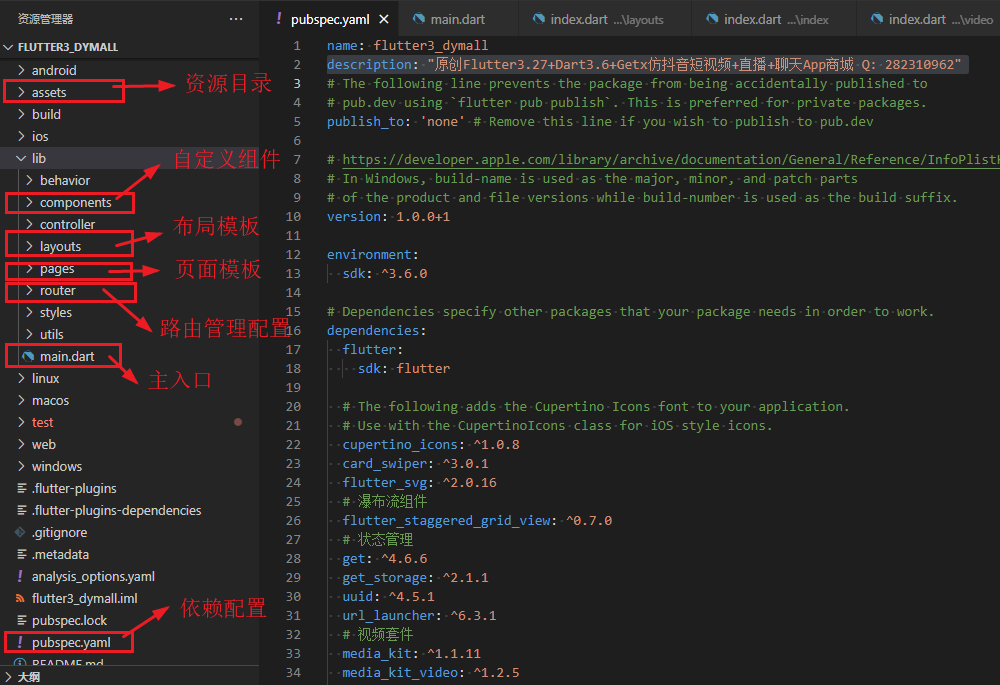Follow the developer.apple.com link on line 7
Image resolution: width=1000 pixels, height=685 pixels.
pos(671,159)
